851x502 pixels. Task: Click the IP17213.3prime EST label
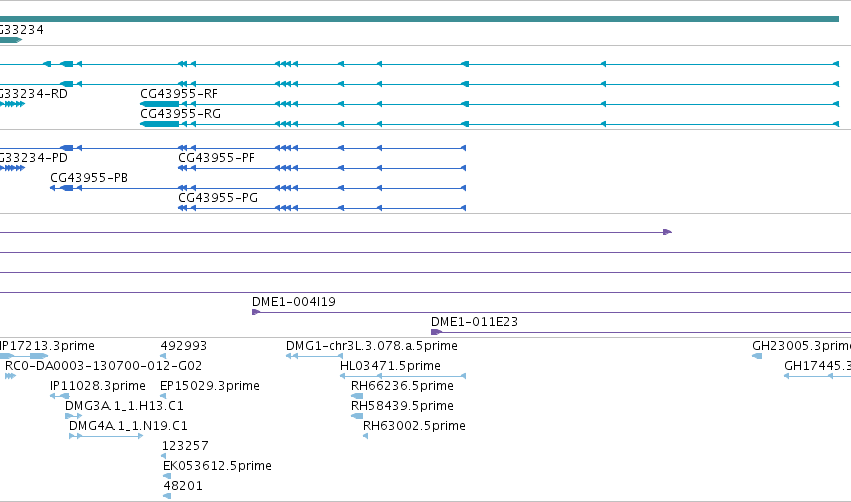tap(47, 346)
